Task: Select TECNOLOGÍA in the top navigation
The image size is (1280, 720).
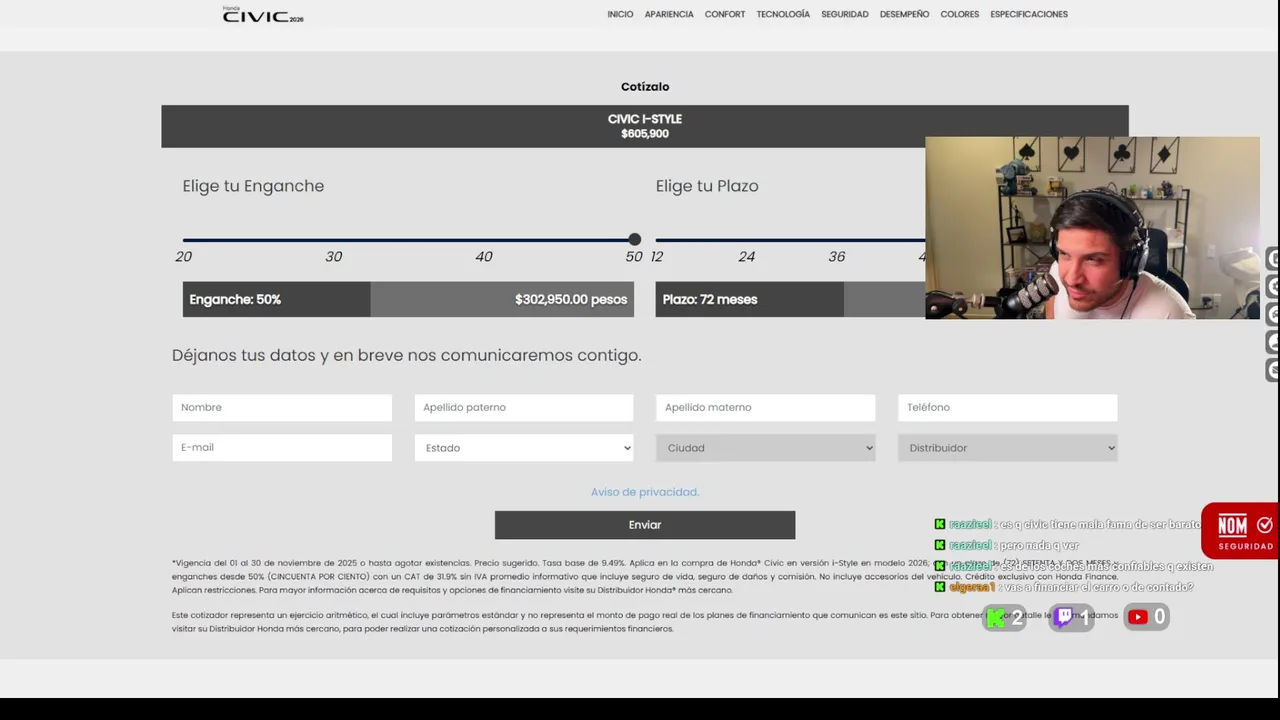Action: (783, 14)
